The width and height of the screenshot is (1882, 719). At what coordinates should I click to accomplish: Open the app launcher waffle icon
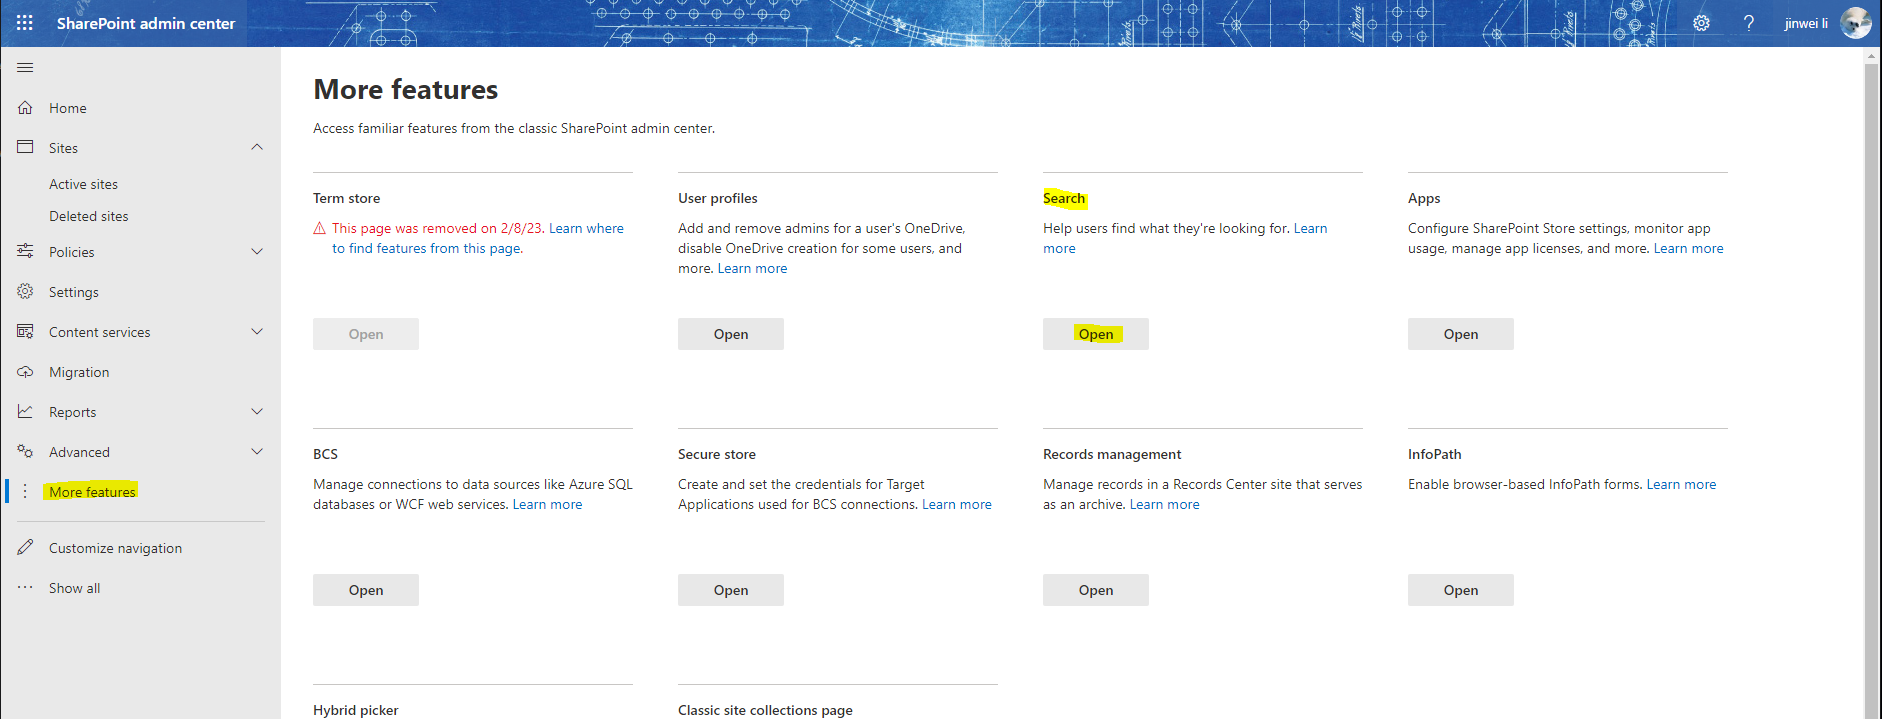click(x=25, y=23)
